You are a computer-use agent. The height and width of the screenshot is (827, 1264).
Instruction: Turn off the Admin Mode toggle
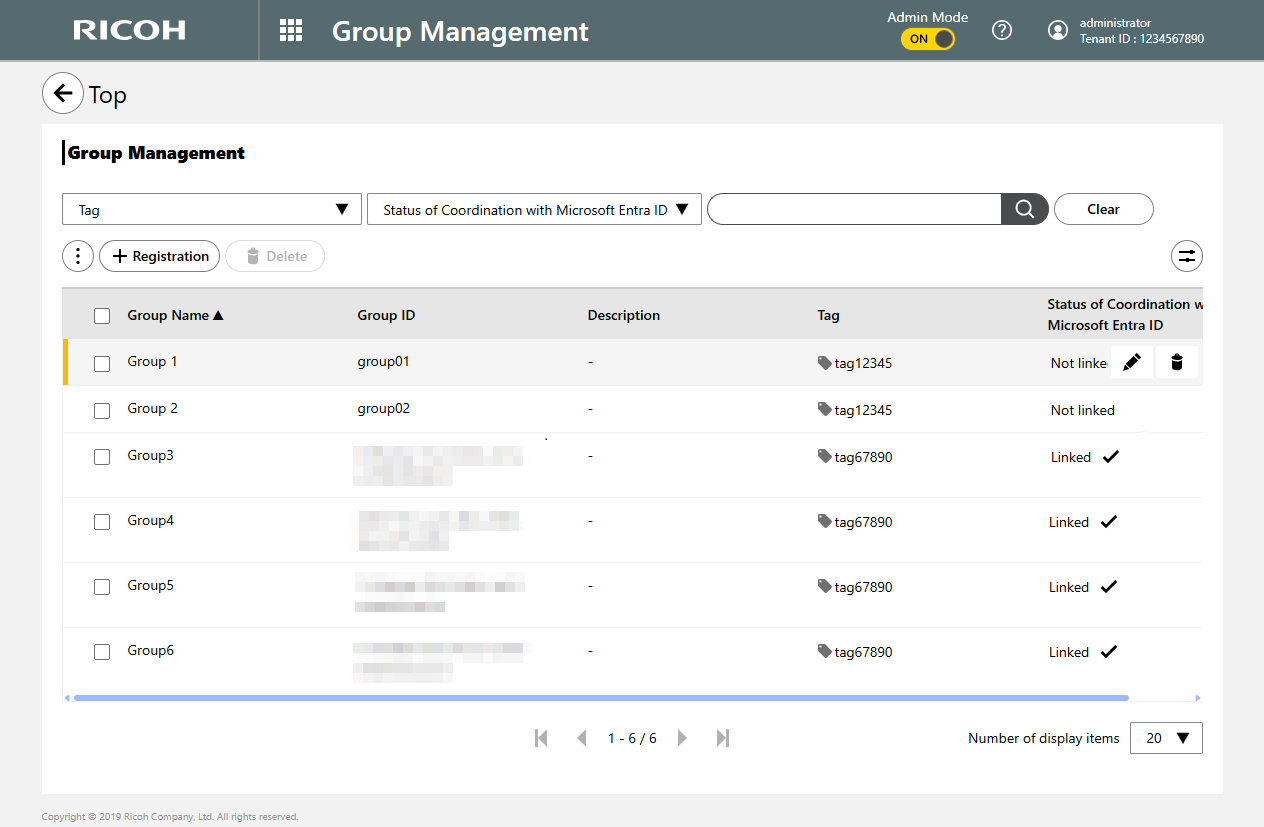click(928, 39)
